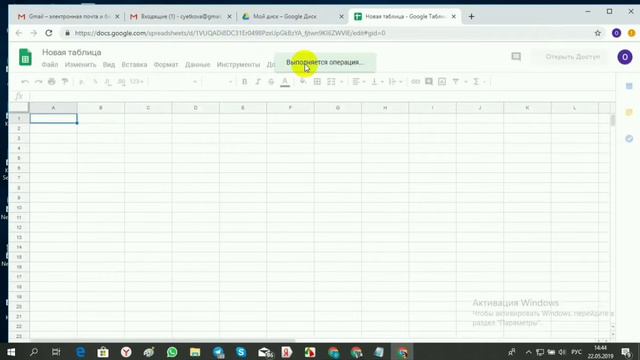This screenshot has width=640, height=360.
Task: Click the Insert link icon
Action: pyautogui.click(x=416, y=82)
